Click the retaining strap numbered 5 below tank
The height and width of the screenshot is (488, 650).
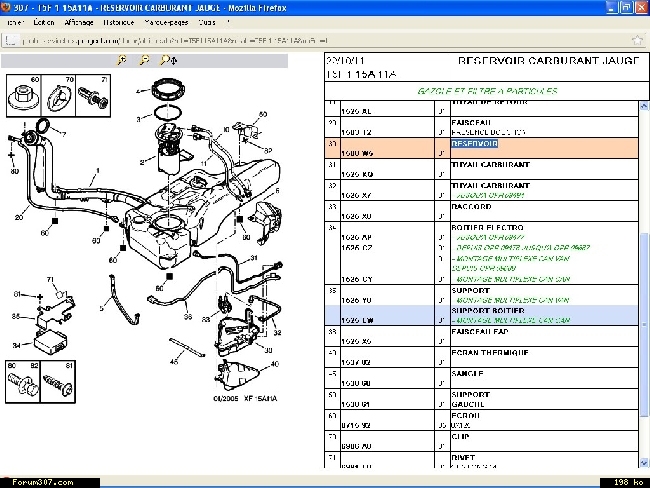pyautogui.click(x=123, y=299)
